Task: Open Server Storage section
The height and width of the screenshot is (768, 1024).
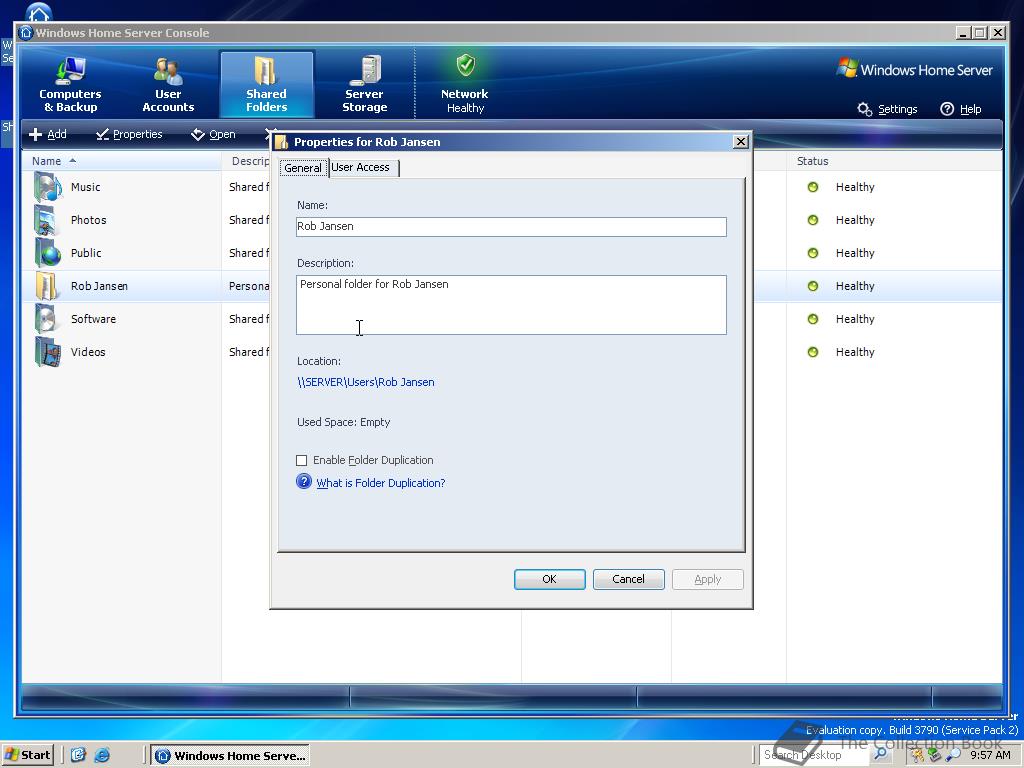Action: 364,85
